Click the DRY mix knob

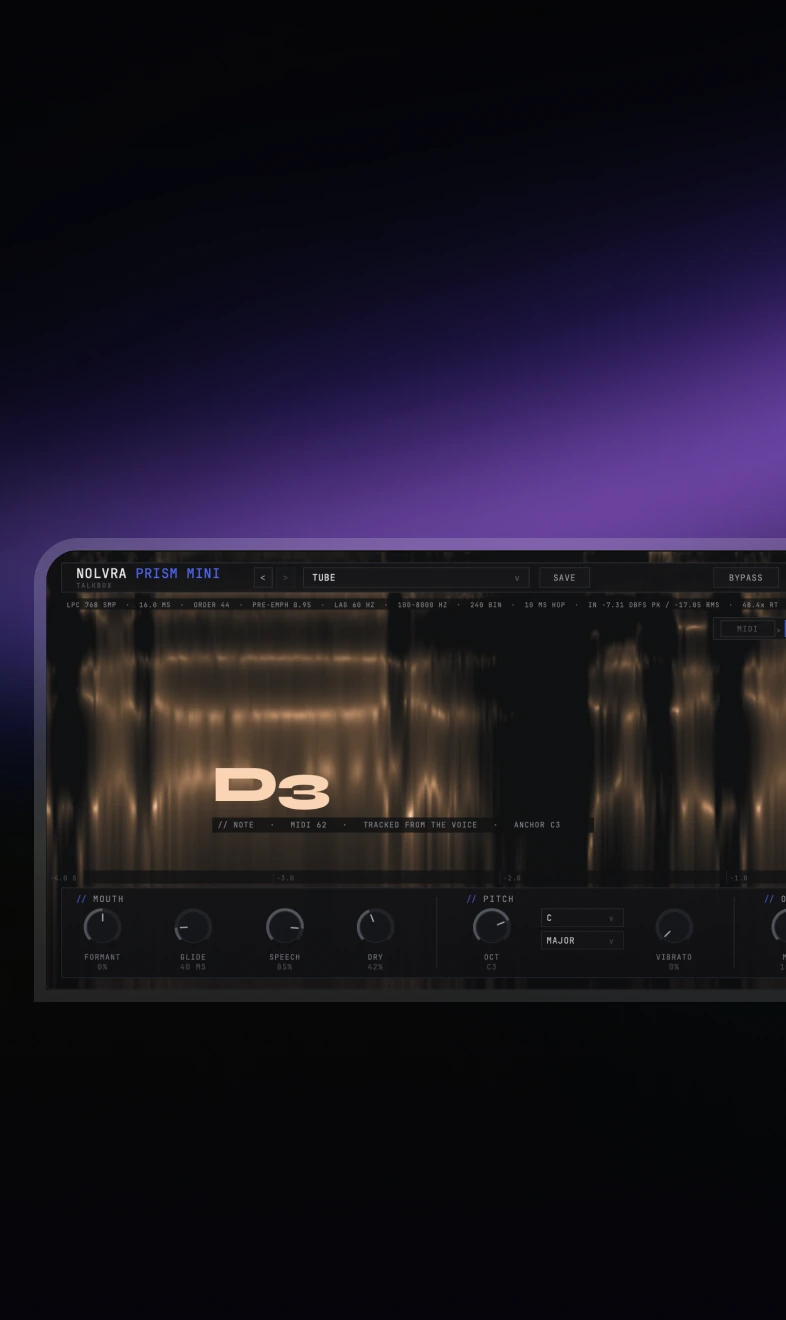375,926
